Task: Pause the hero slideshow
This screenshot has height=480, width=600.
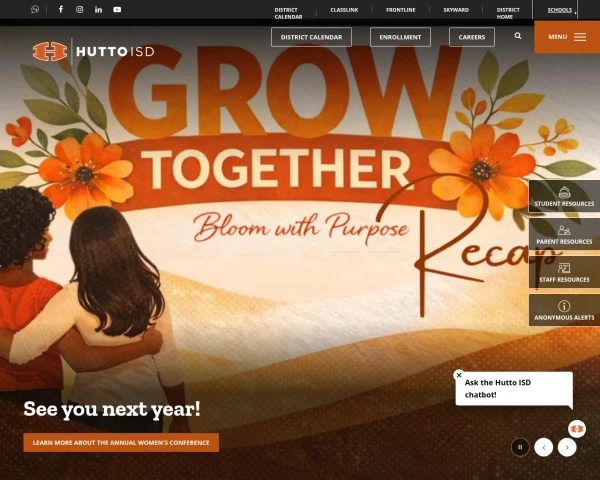Action: coord(520,447)
